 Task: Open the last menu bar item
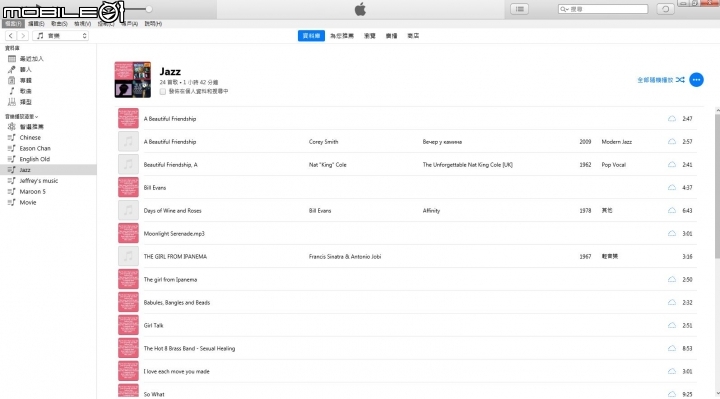tap(153, 23)
